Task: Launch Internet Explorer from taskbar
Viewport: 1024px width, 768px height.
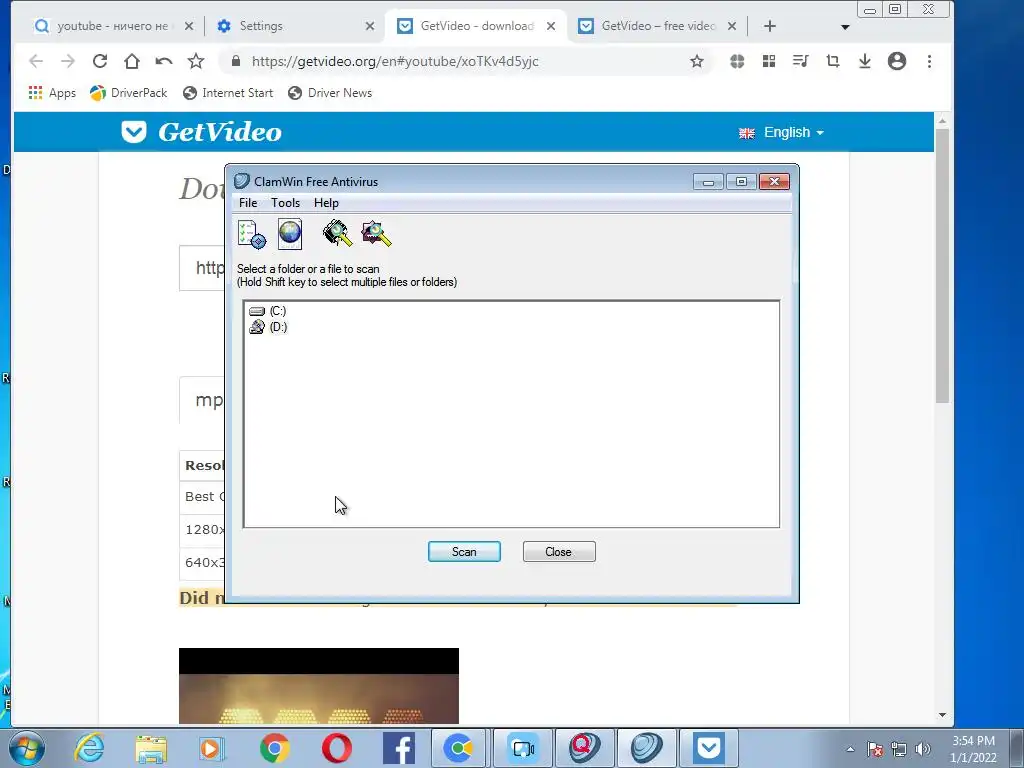Action: coord(89,748)
